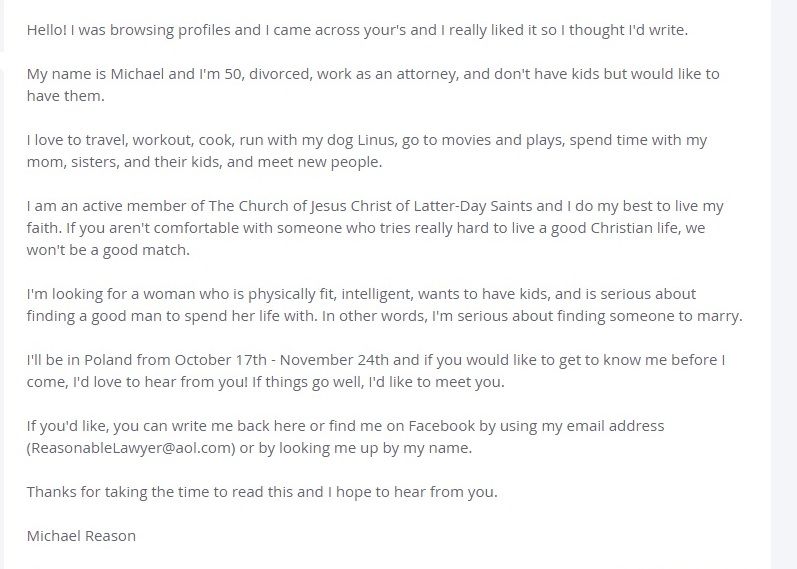Click the line starting Thanks for taking
Viewport: 797px width, 569px height.
tap(262, 492)
